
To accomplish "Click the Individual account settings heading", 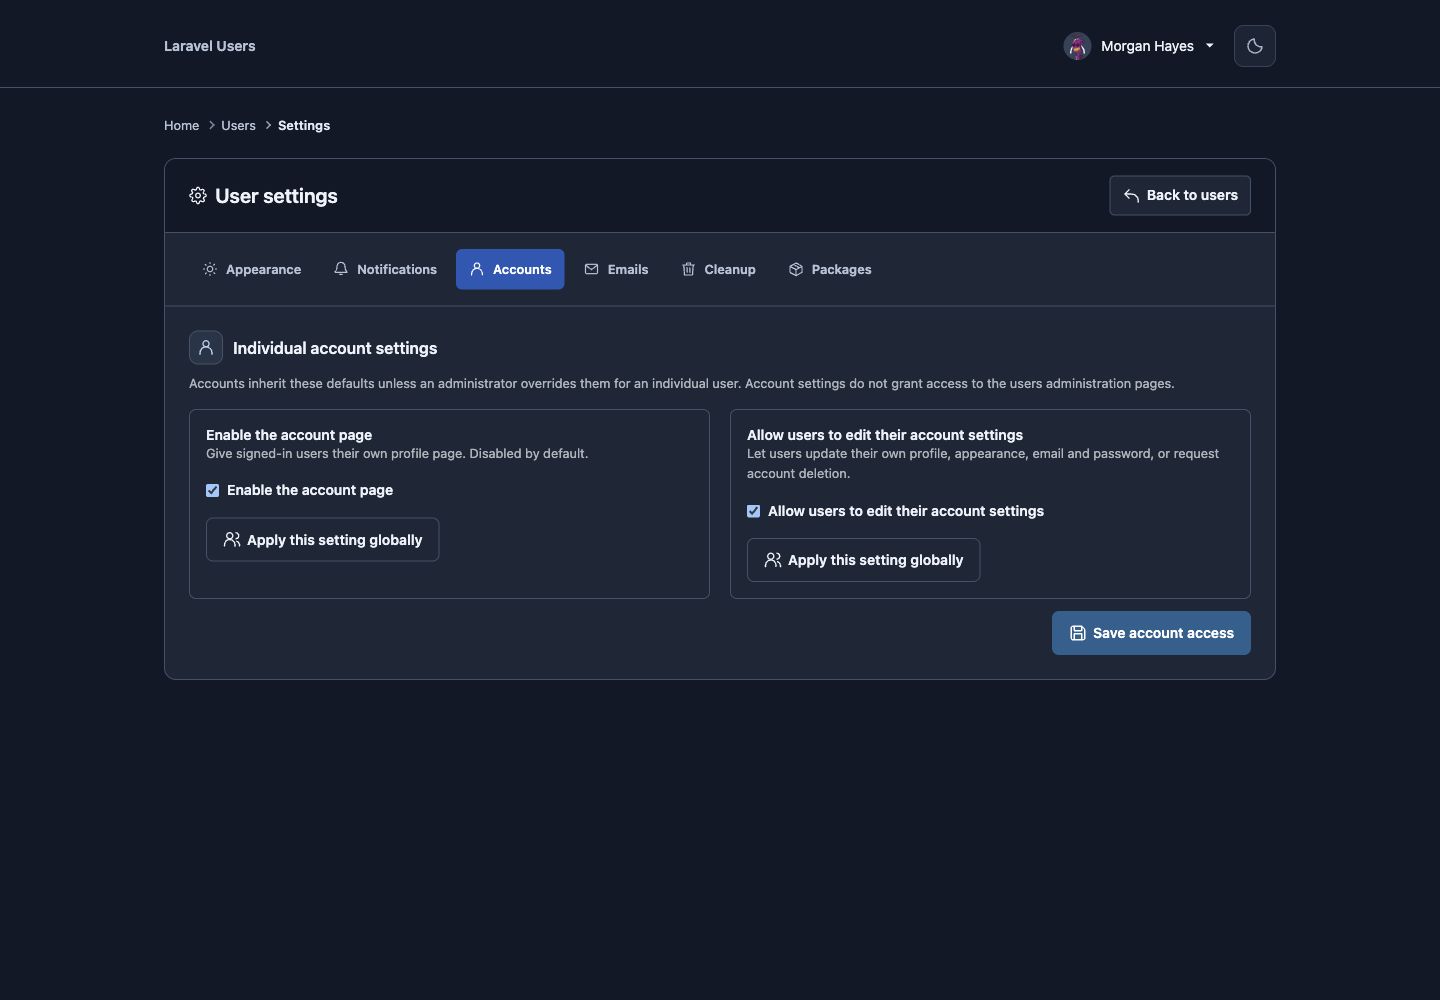I will (x=335, y=348).
